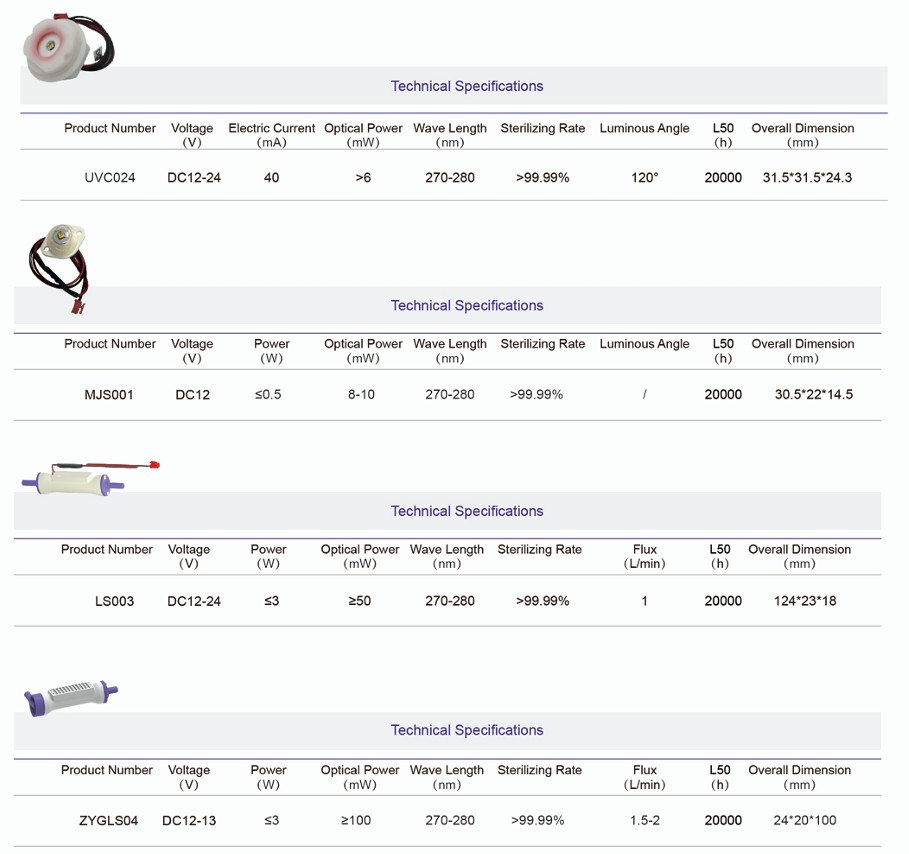
Task: Click the UVC024 product number
Action: click(x=110, y=178)
